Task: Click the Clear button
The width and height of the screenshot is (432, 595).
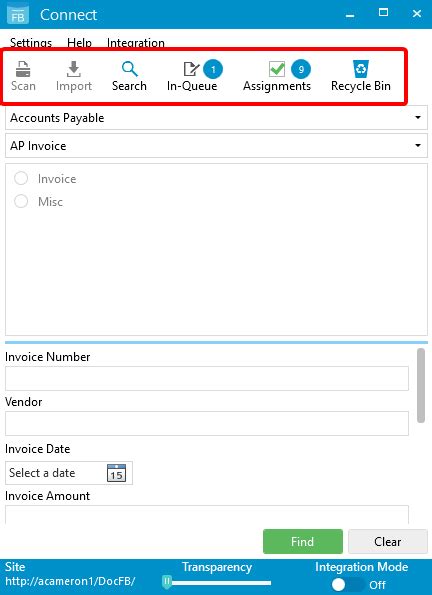Action: tap(388, 541)
